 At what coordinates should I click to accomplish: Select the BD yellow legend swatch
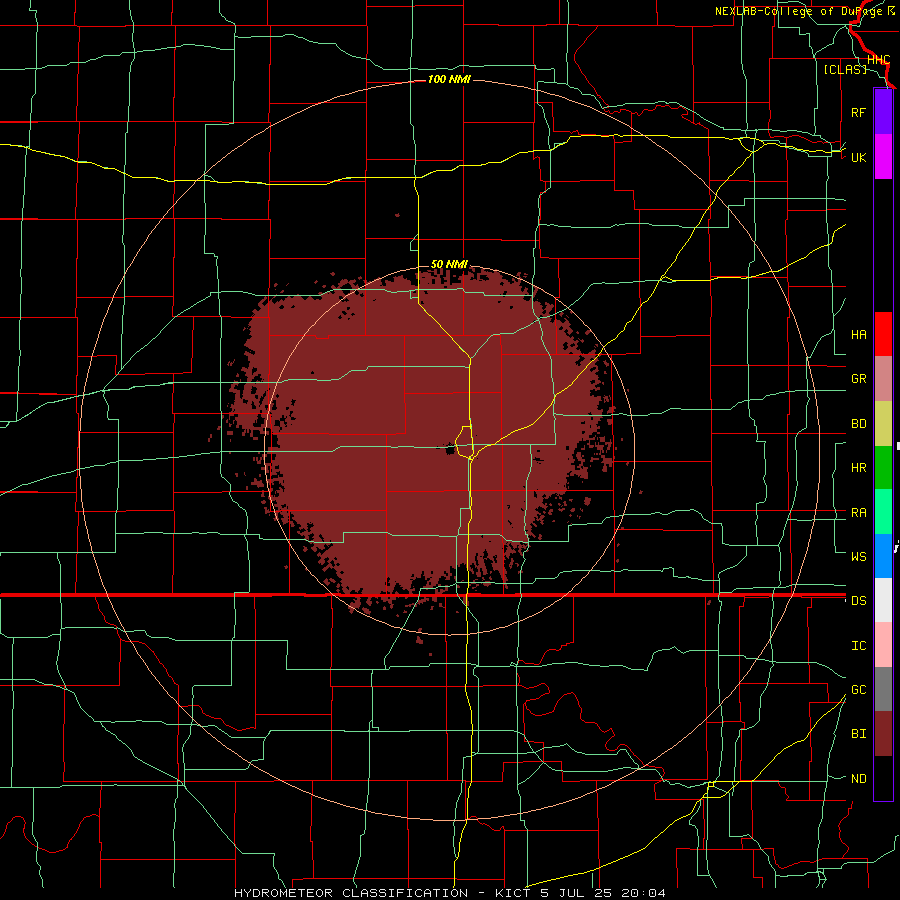pos(883,424)
